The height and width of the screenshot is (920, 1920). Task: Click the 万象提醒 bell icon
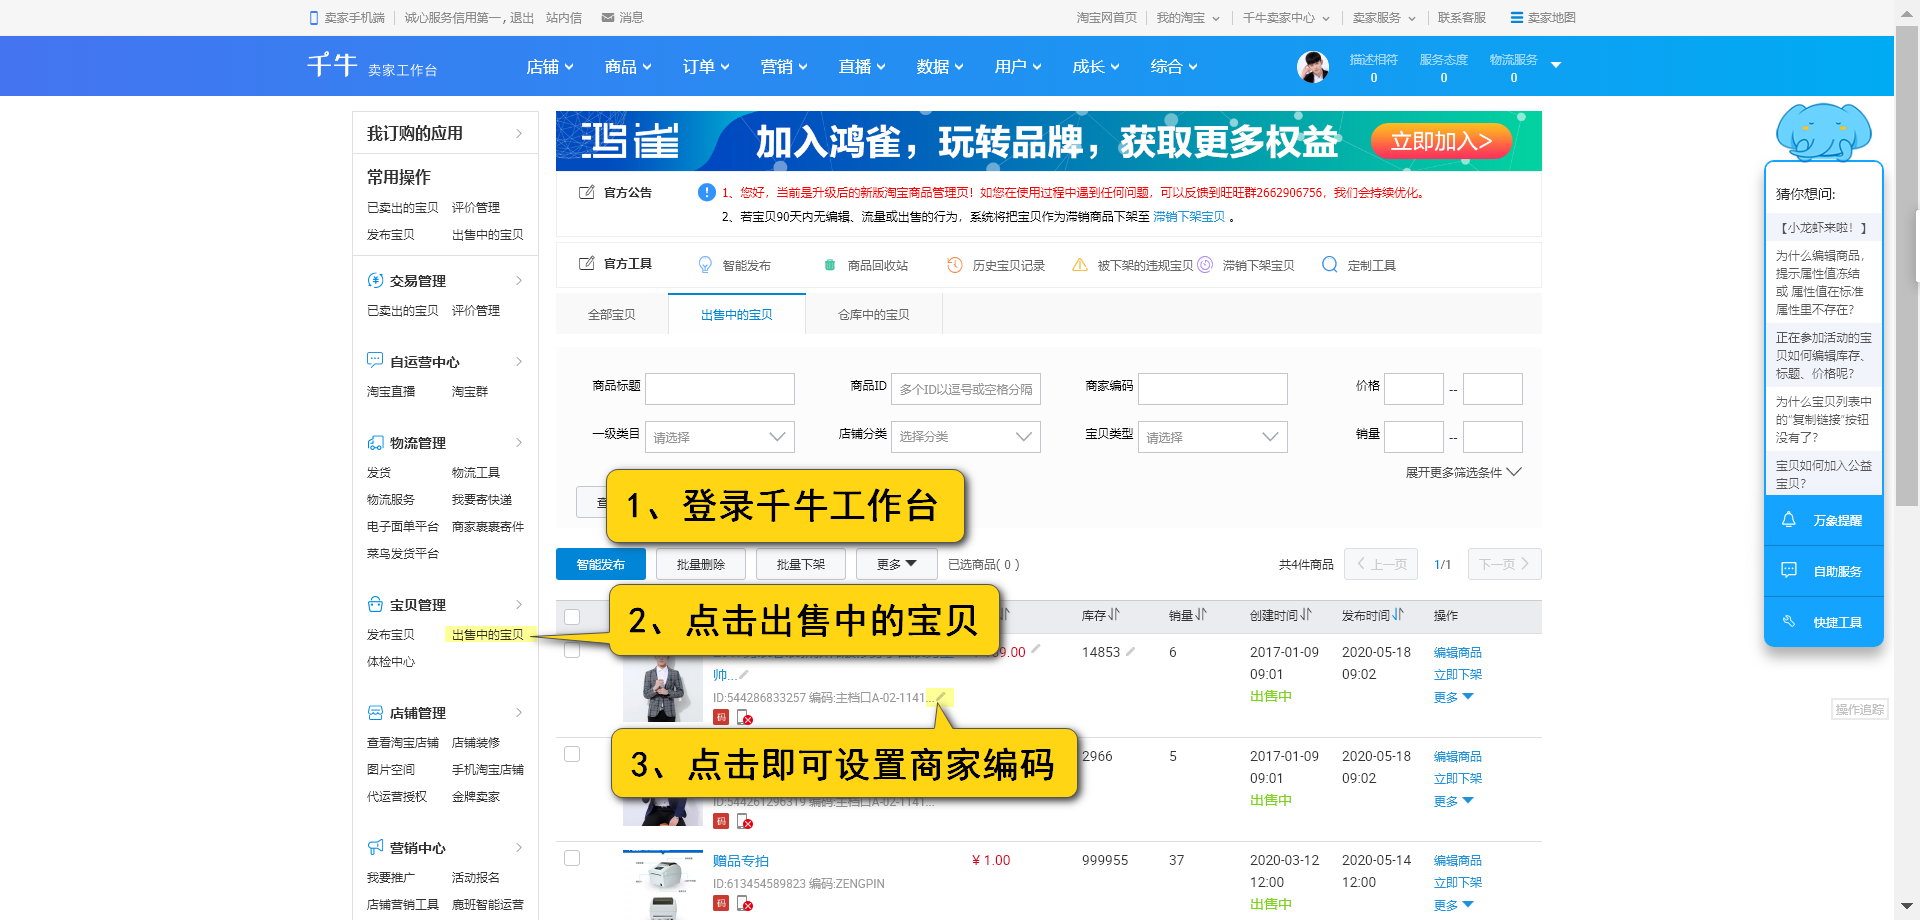point(1789,520)
